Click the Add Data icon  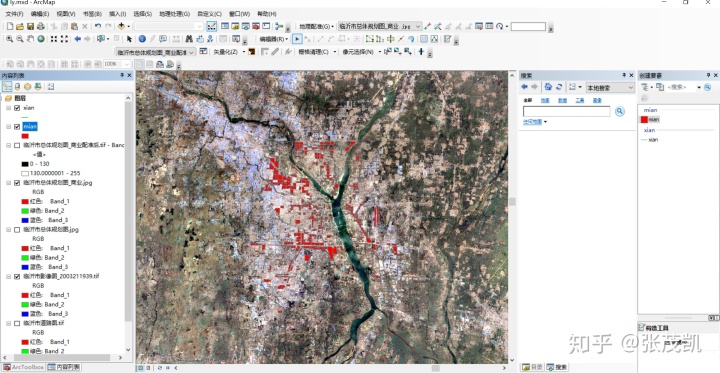[121, 26]
